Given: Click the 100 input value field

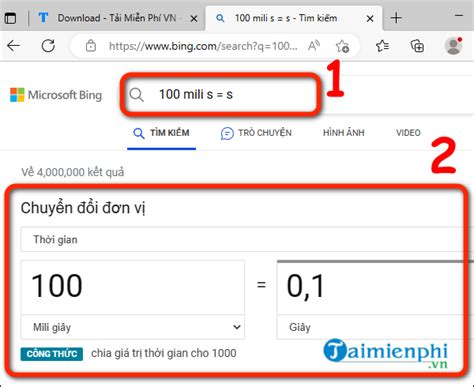Looking at the screenshot, I should (133, 287).
